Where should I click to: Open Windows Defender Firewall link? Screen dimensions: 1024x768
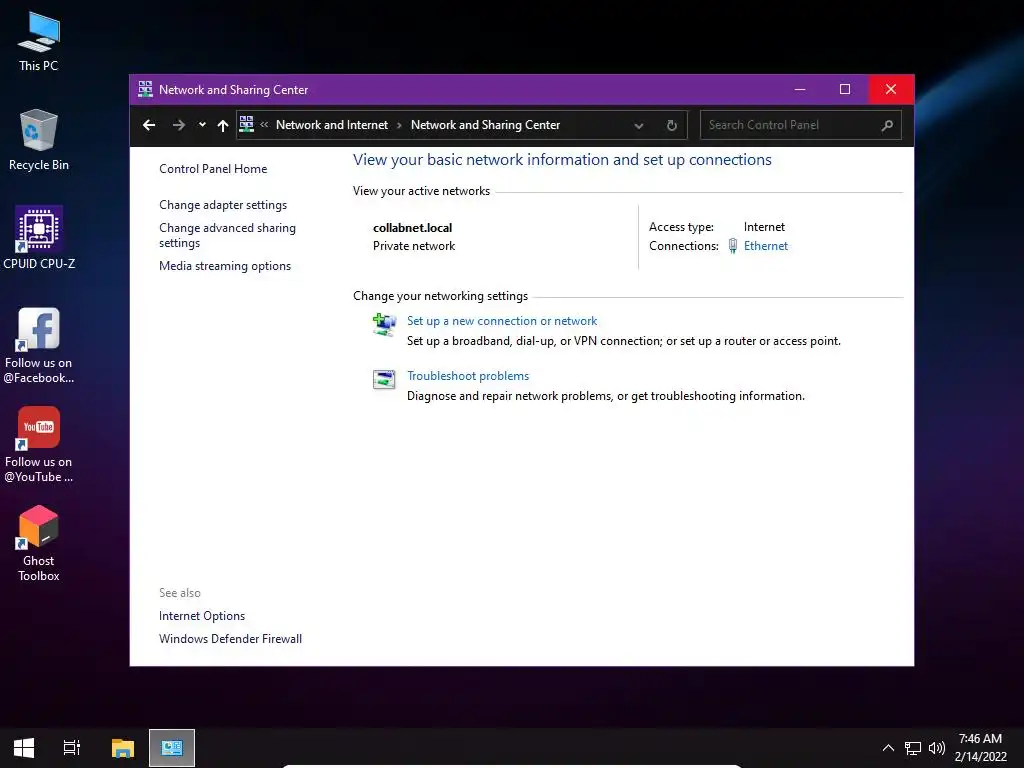click(230, 639)
